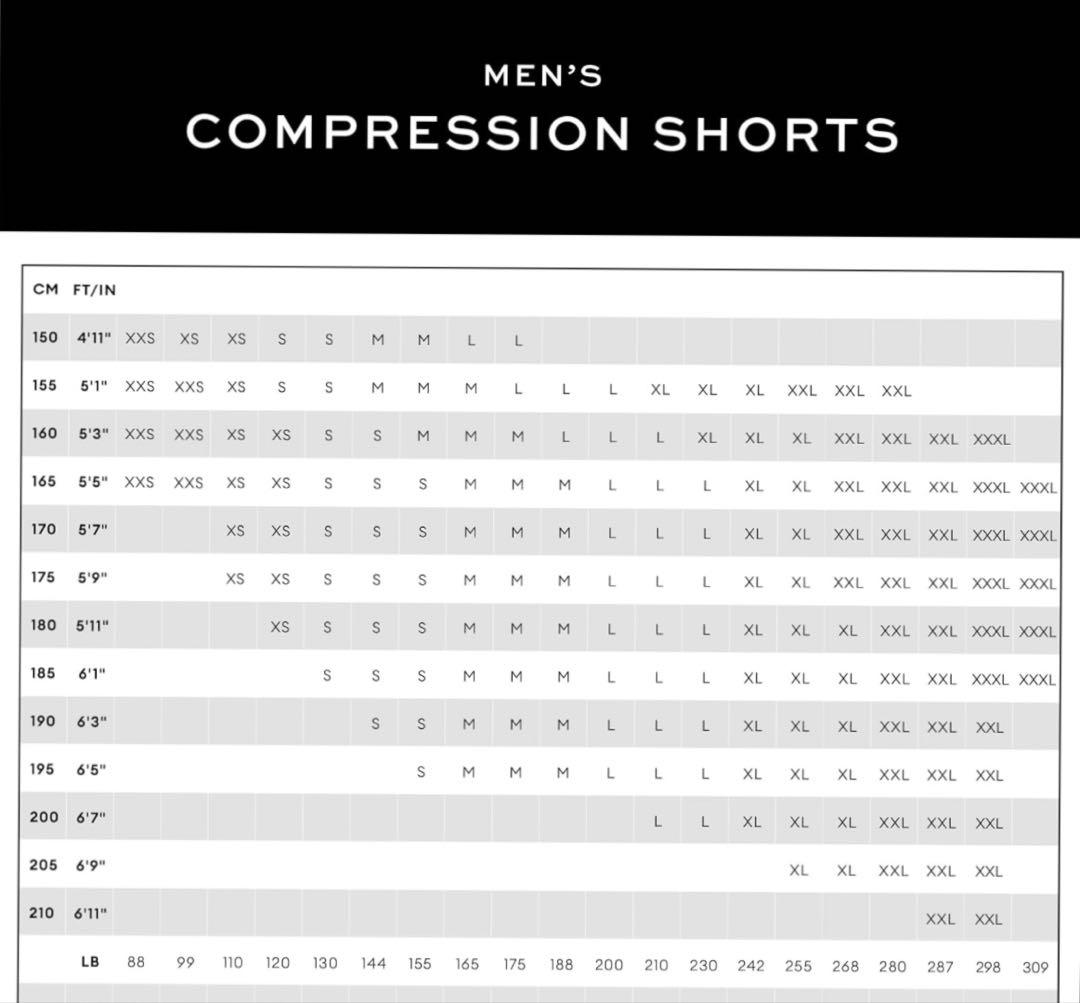Select the CM column header
The width and height of the screenshot is (1080, 1003).
tap(45, 289)
